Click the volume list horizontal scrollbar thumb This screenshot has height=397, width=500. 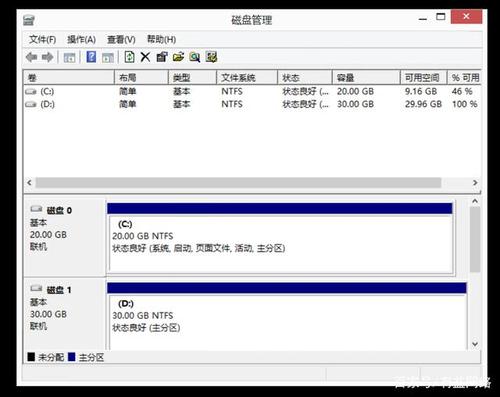238,183
